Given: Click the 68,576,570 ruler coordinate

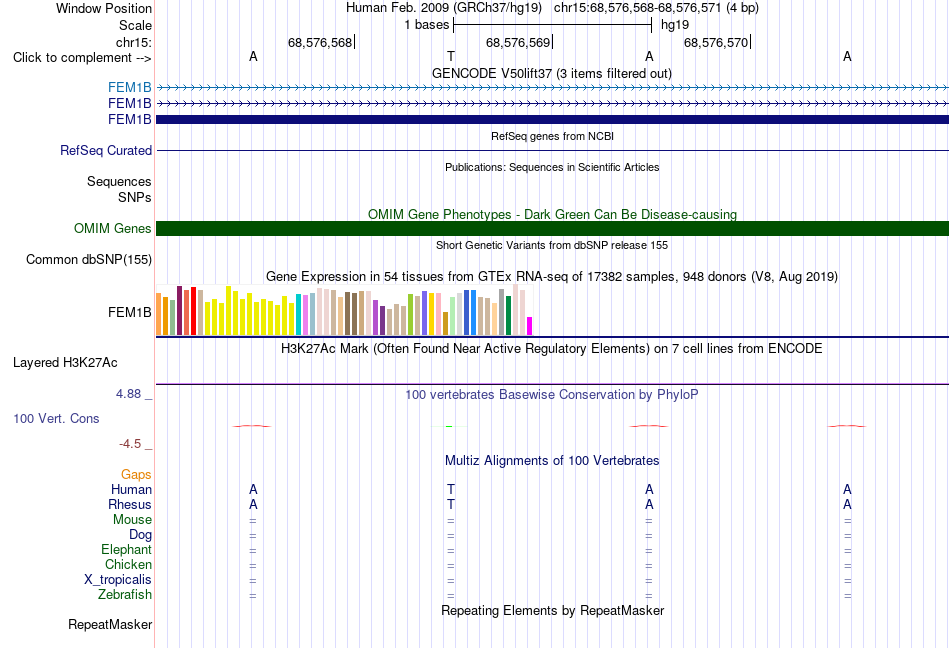Looking at the screenshot, I should [x=716, y=42].
